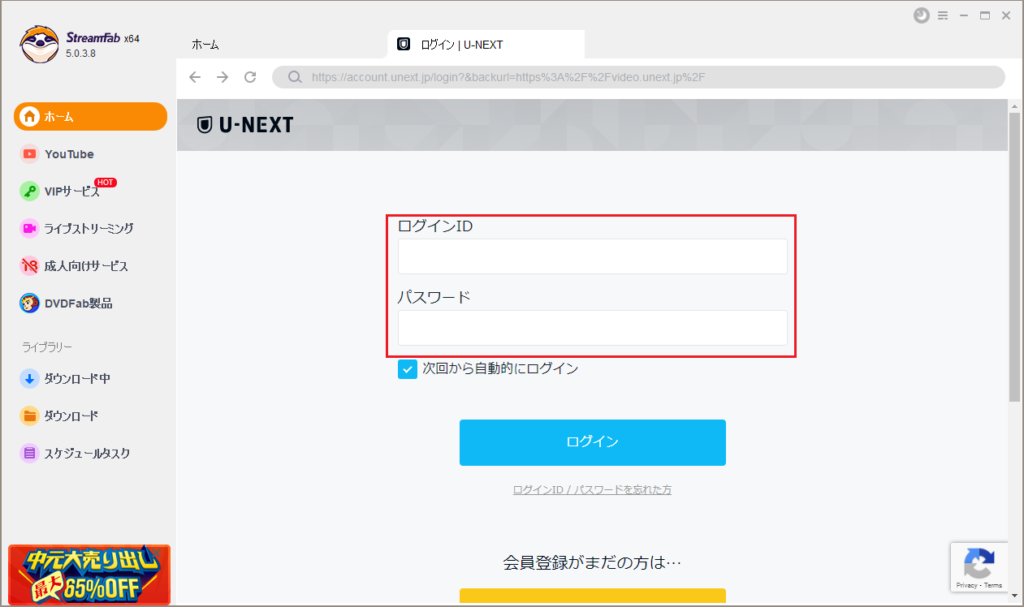Click the 65%OFF sale banner
The height and width of the screenshot is (607, 1024).
[89, 574]
